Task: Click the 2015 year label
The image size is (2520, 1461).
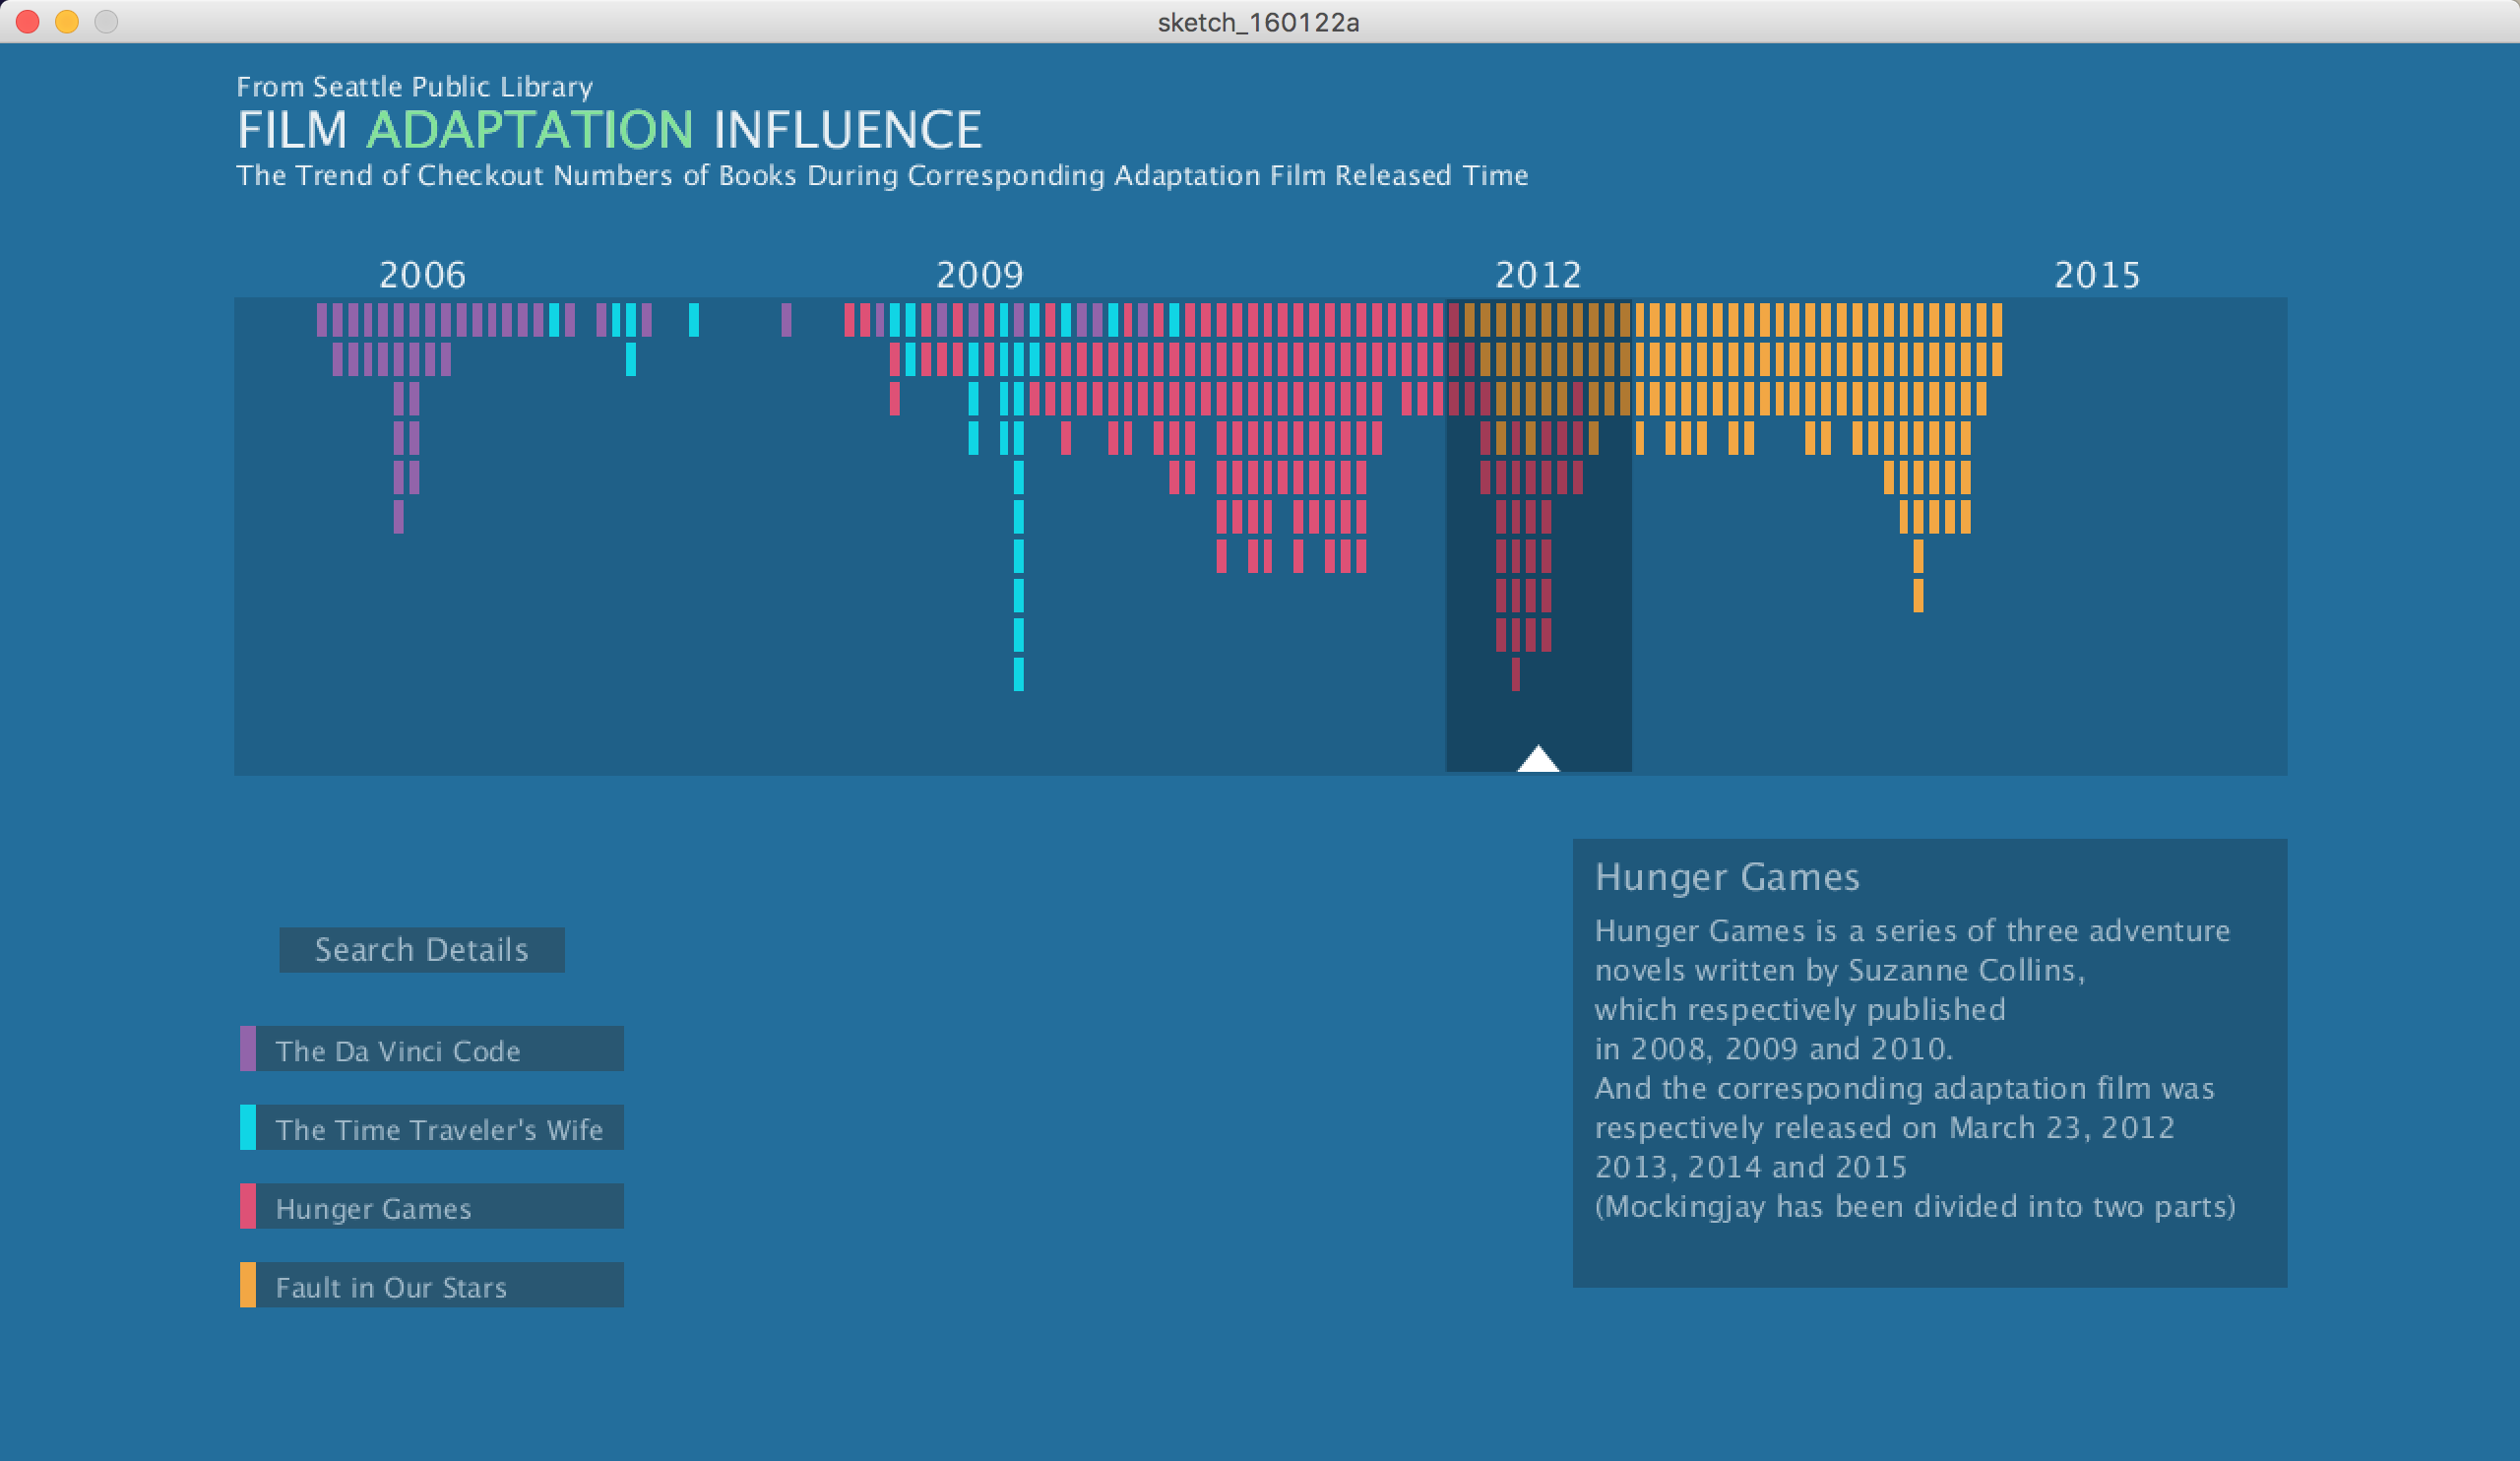Action: (x=2097, y=275)
